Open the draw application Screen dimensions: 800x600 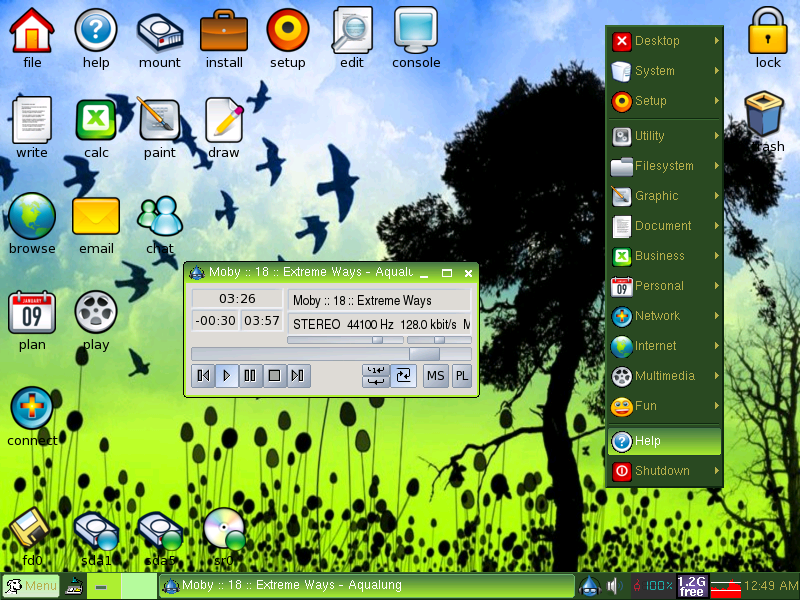(x=224, y=120)
